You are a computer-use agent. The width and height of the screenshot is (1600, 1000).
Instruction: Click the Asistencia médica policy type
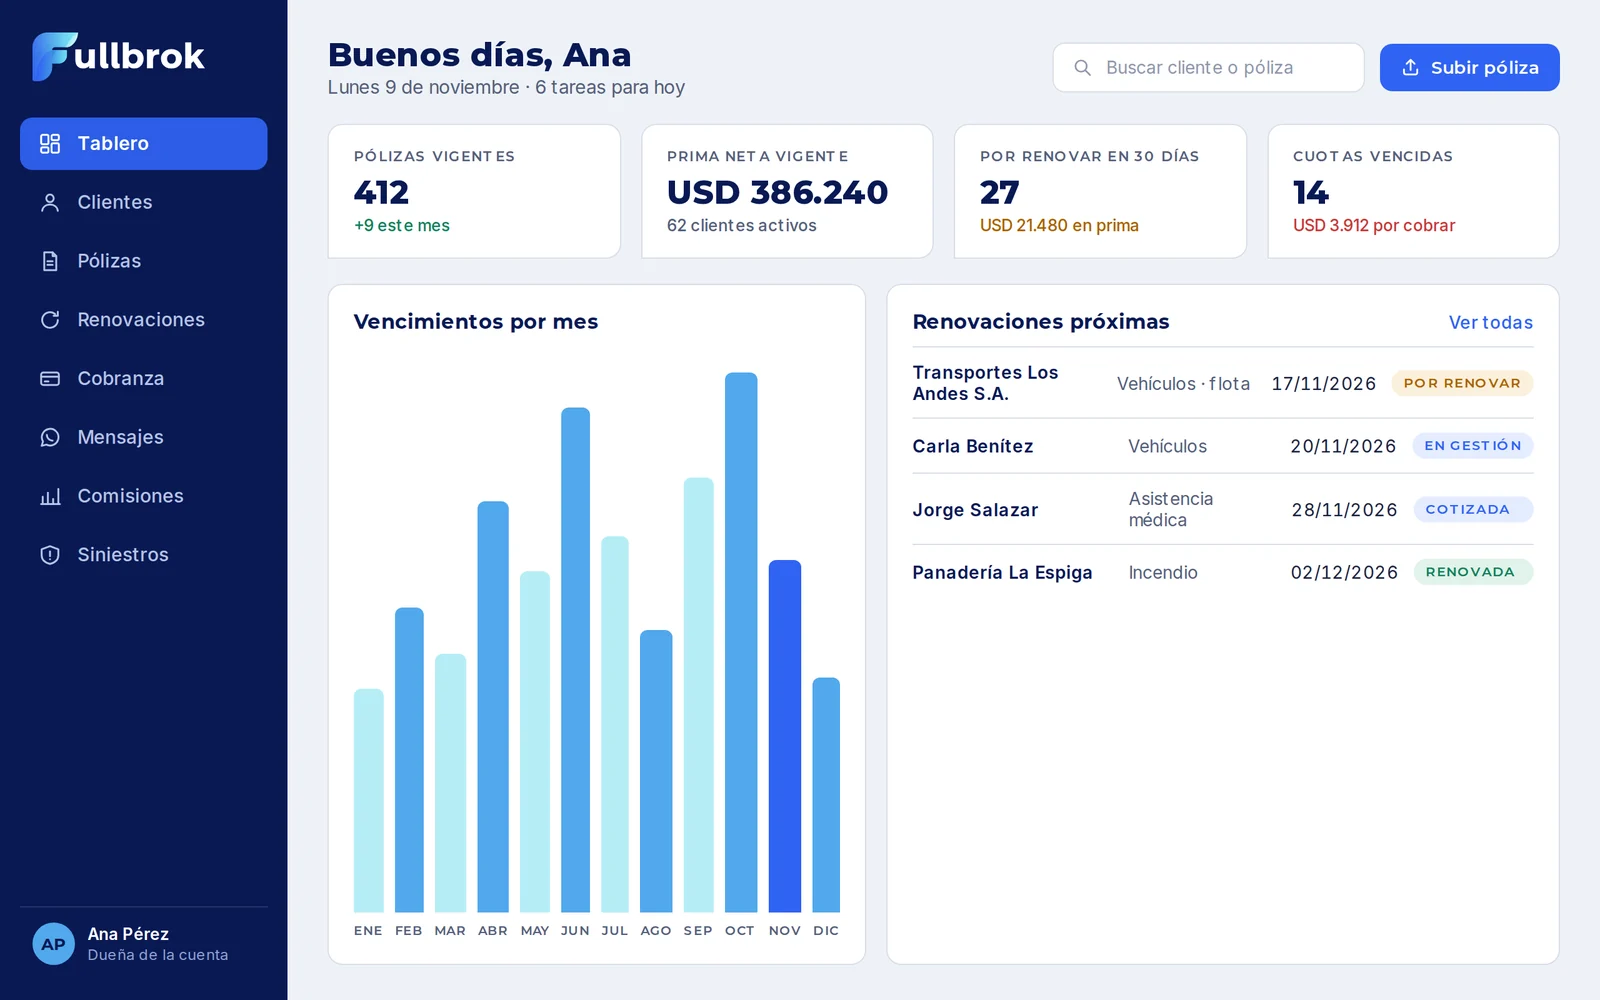pyautogui.click(x=1170, y=509)
